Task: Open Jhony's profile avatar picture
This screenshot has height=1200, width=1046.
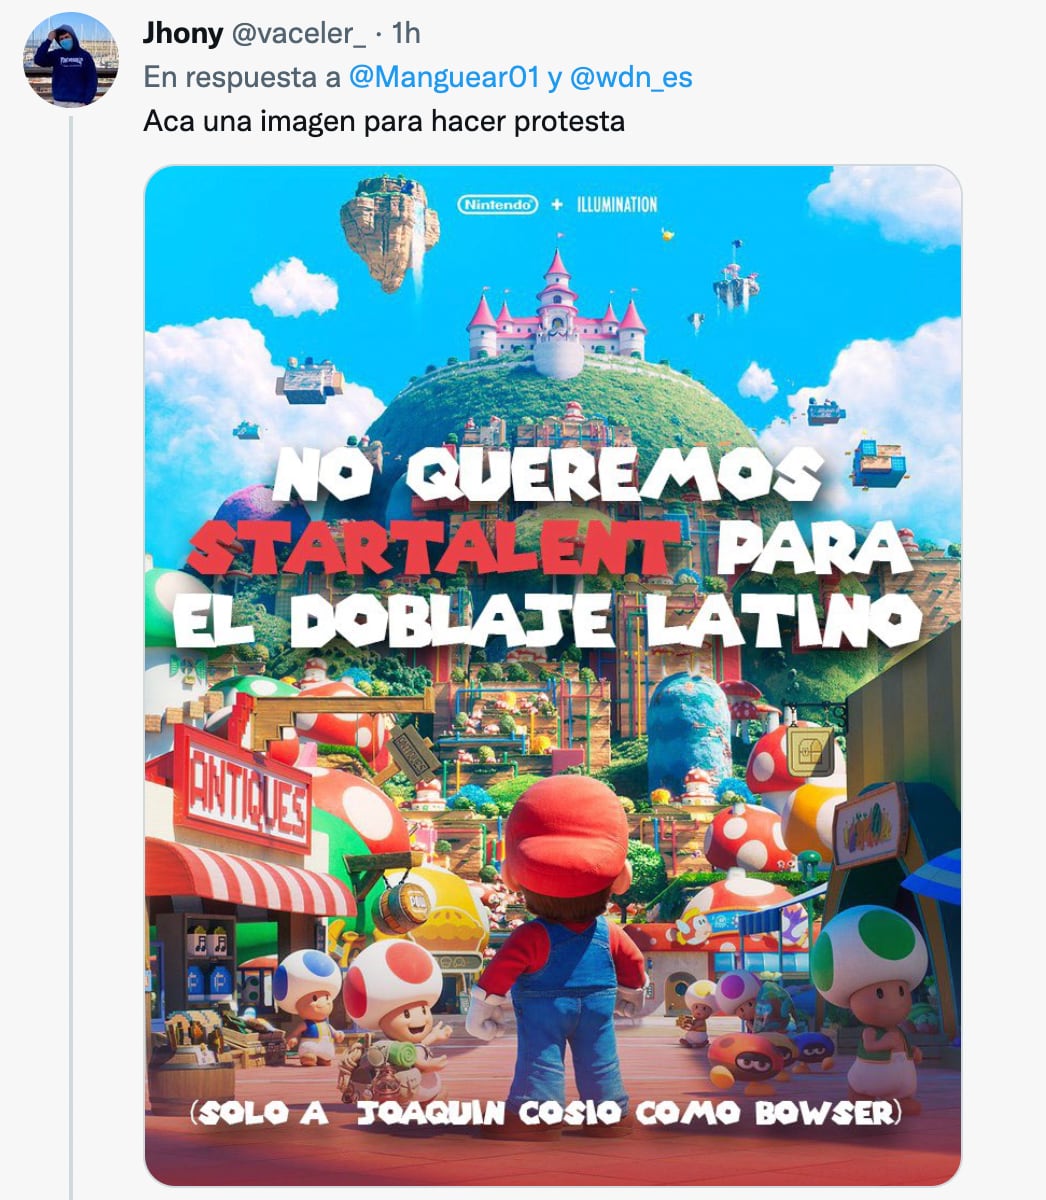Action: click(x=71, y=59)
